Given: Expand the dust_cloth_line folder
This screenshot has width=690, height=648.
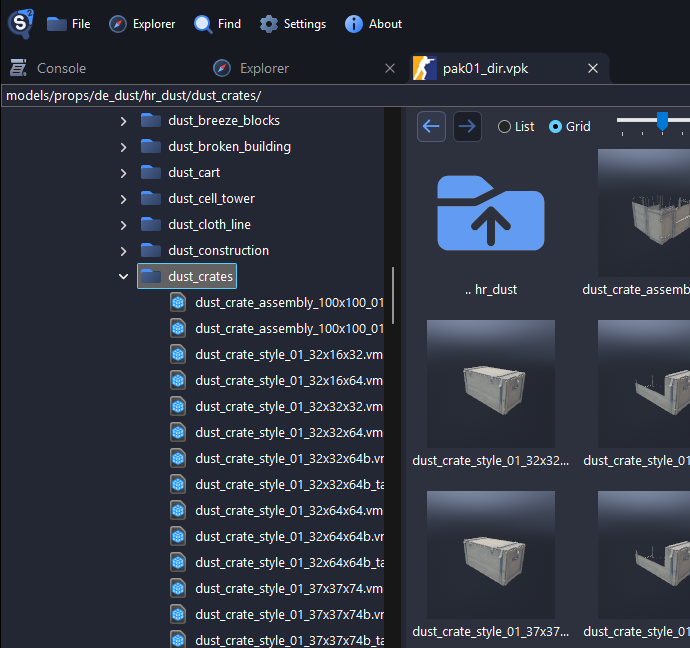Looking at the screenshot, I should (123, 225).
